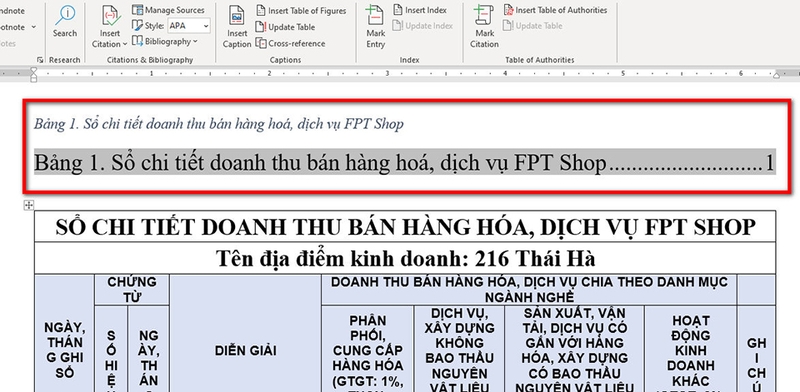
Task: Click Update Table in Captions group
Action: click(x=285, y=27)
